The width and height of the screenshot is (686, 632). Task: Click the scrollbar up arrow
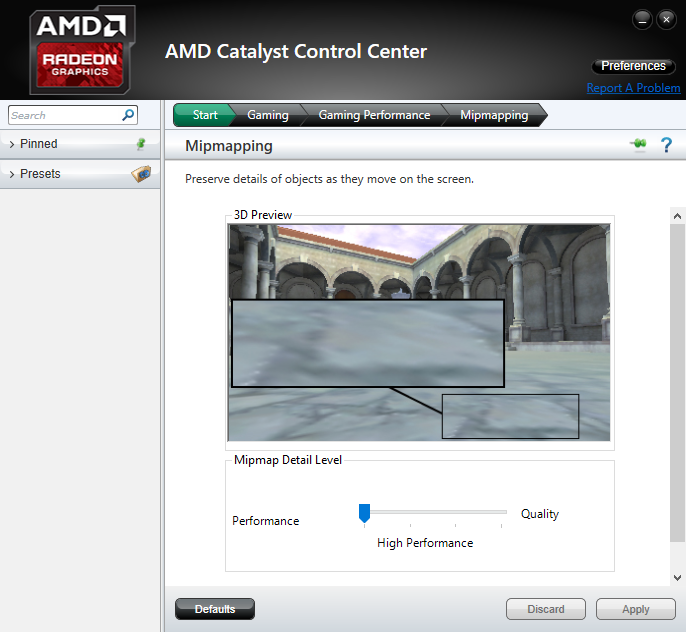point(677,216)
